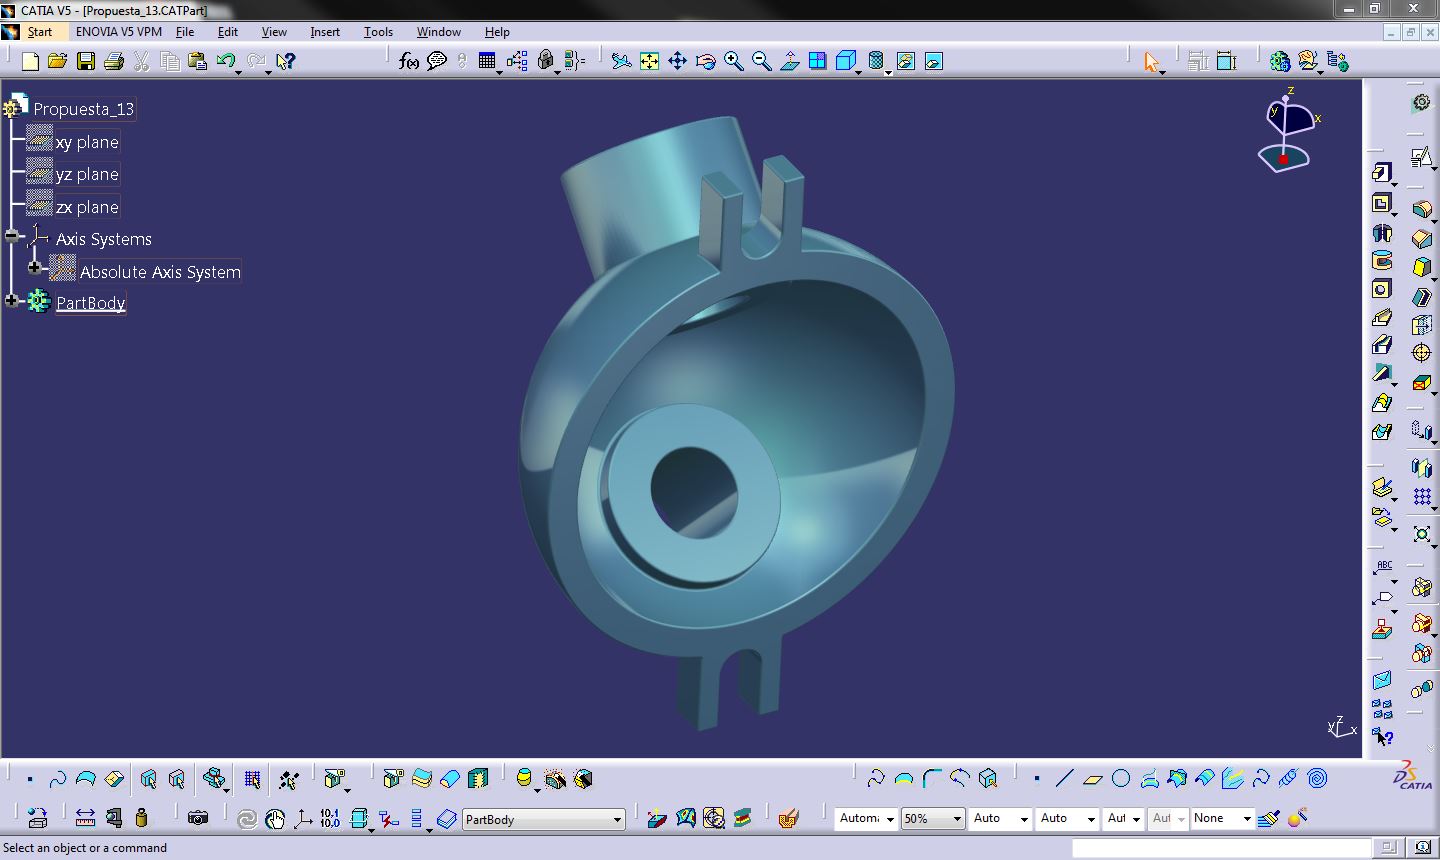Open the Formula f(x) tool

point(408,61)
